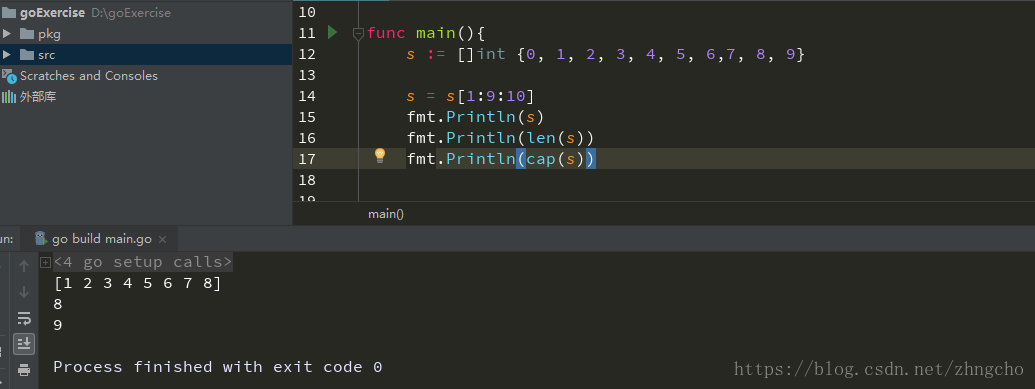Expand the pkg folder arrow
Image resolution: width=1035 pixels, height=389 pixels.
7,33
